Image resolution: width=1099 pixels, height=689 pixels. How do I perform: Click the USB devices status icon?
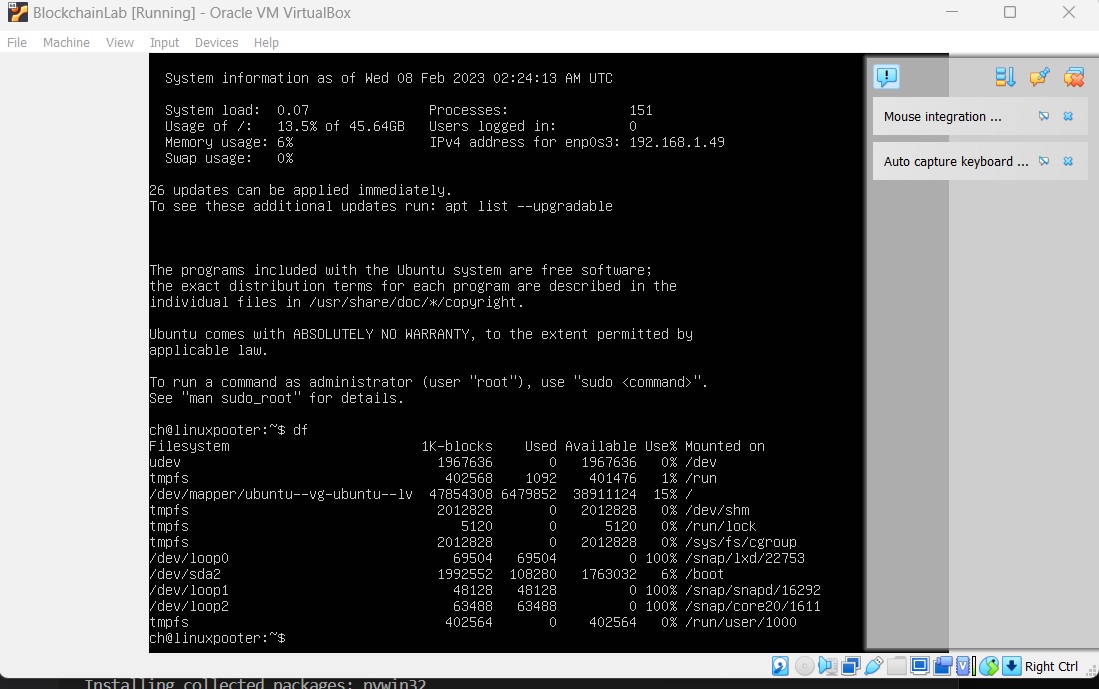pyautogui.click(x=874, y=666)
